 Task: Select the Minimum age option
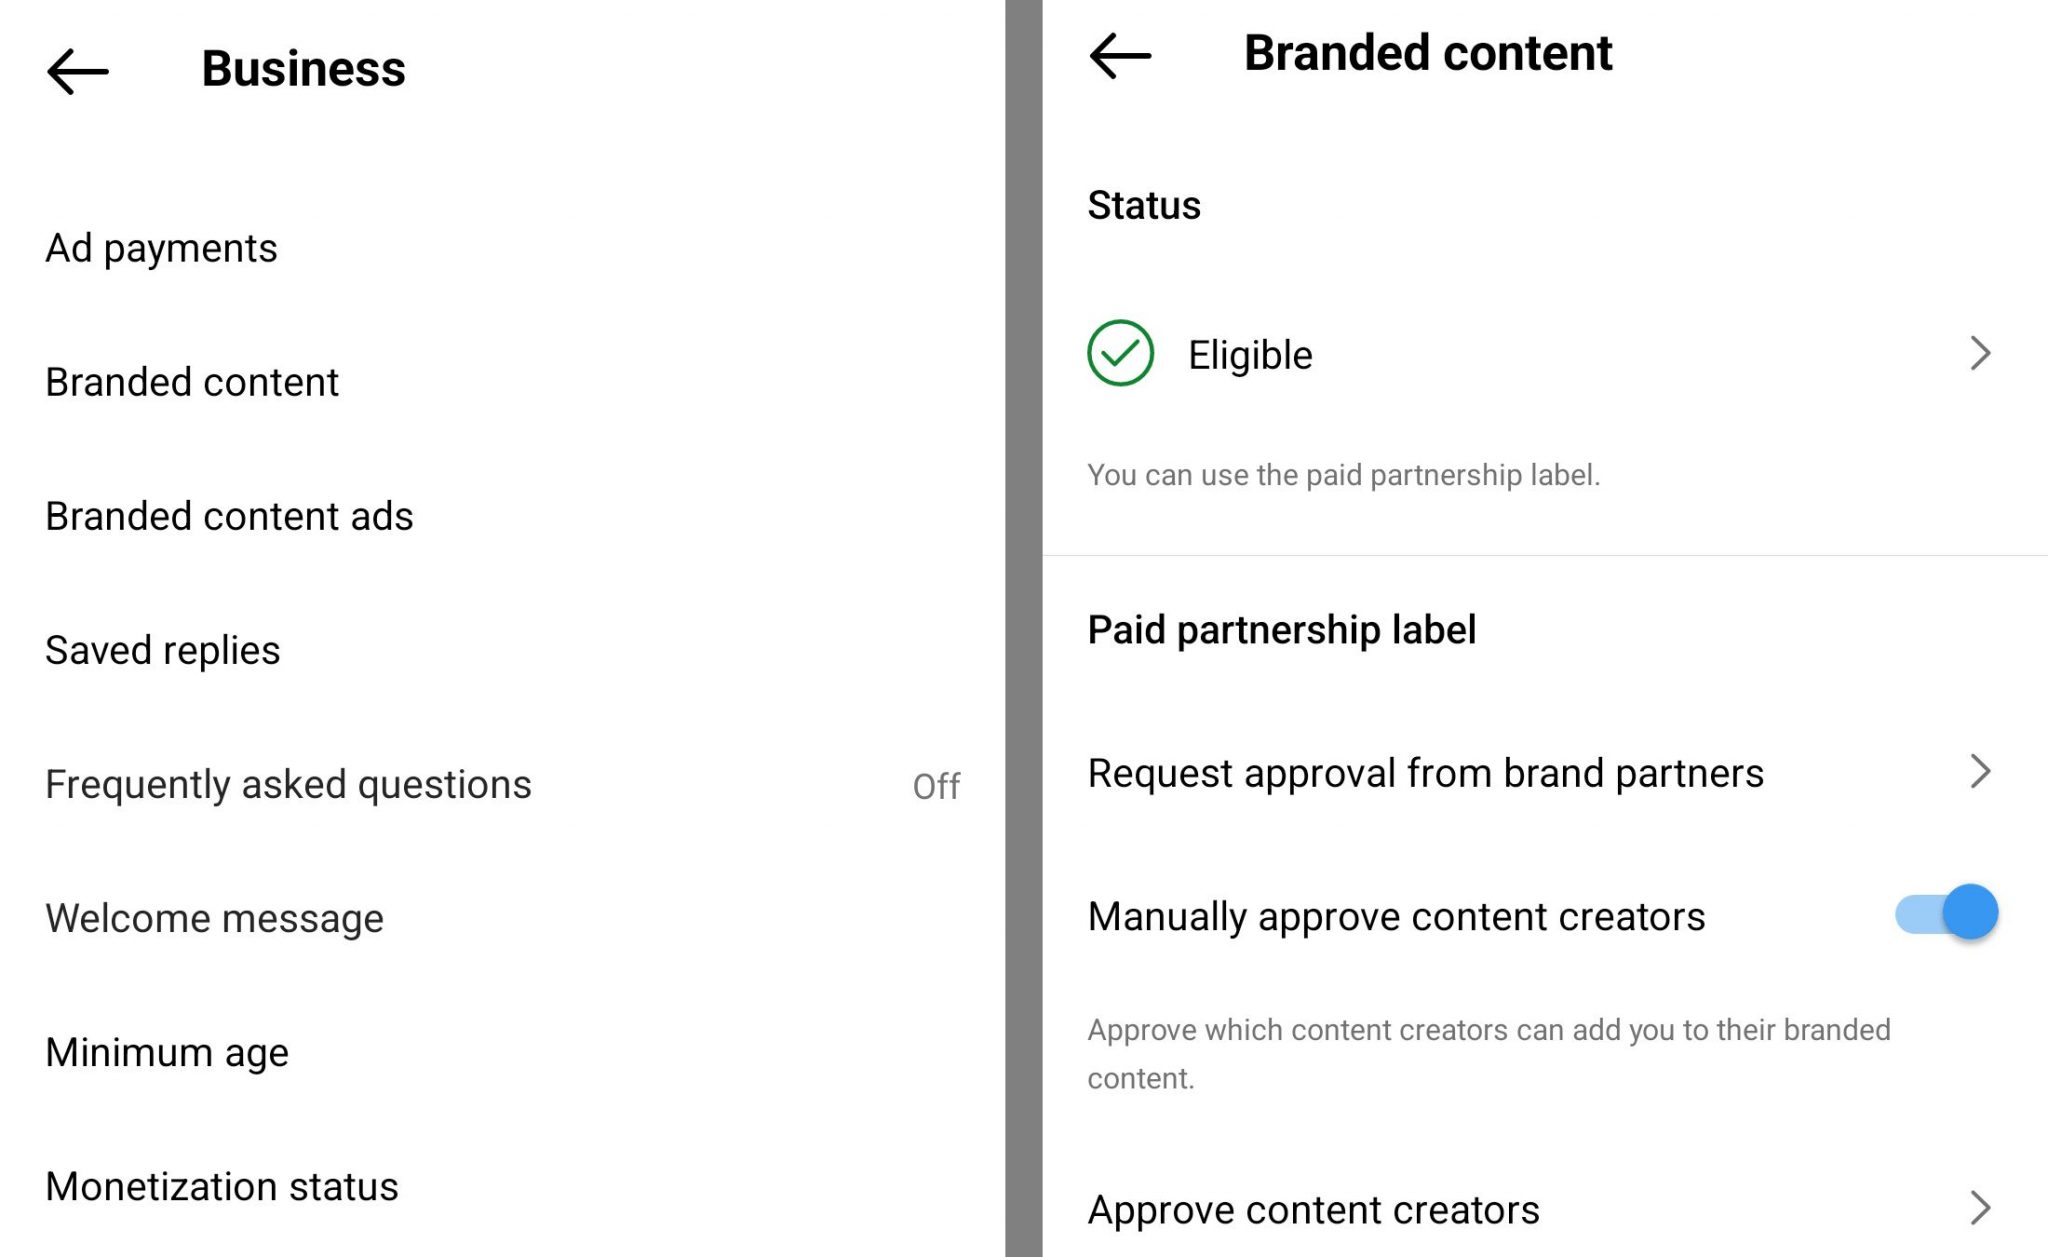click(x=166, y=1051)
